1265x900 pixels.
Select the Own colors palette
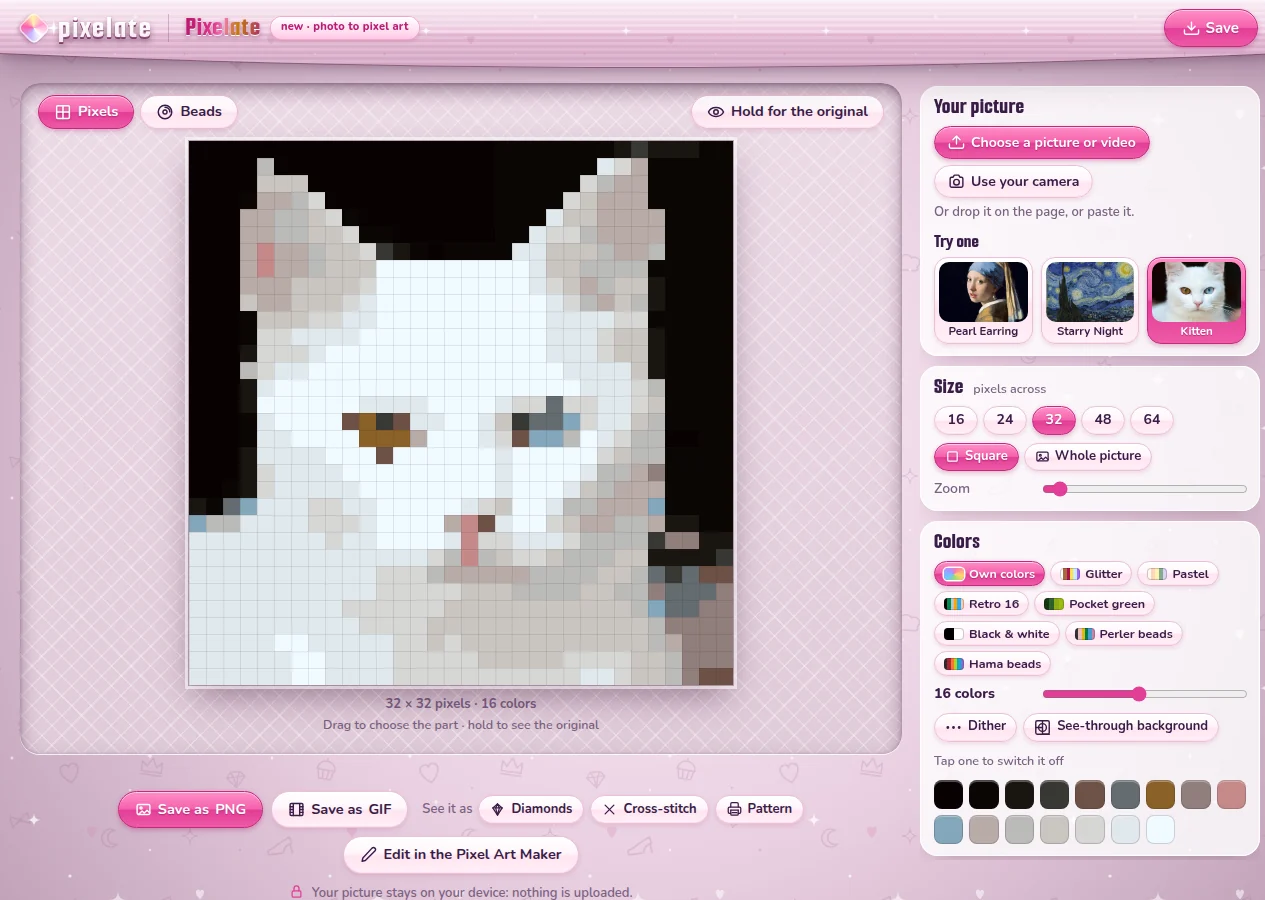[x=989, y=574]
